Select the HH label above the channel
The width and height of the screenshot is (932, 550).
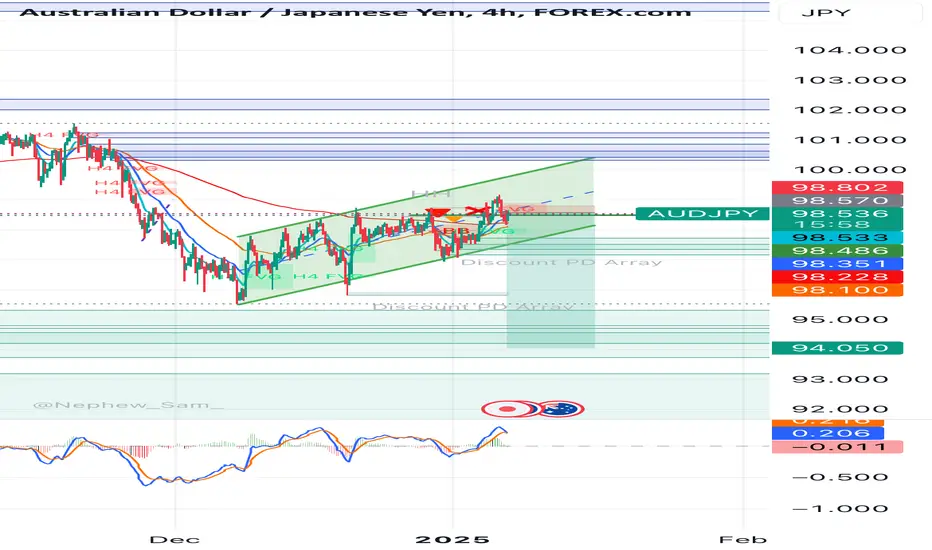pyautogui.click(x=431, y=194)
